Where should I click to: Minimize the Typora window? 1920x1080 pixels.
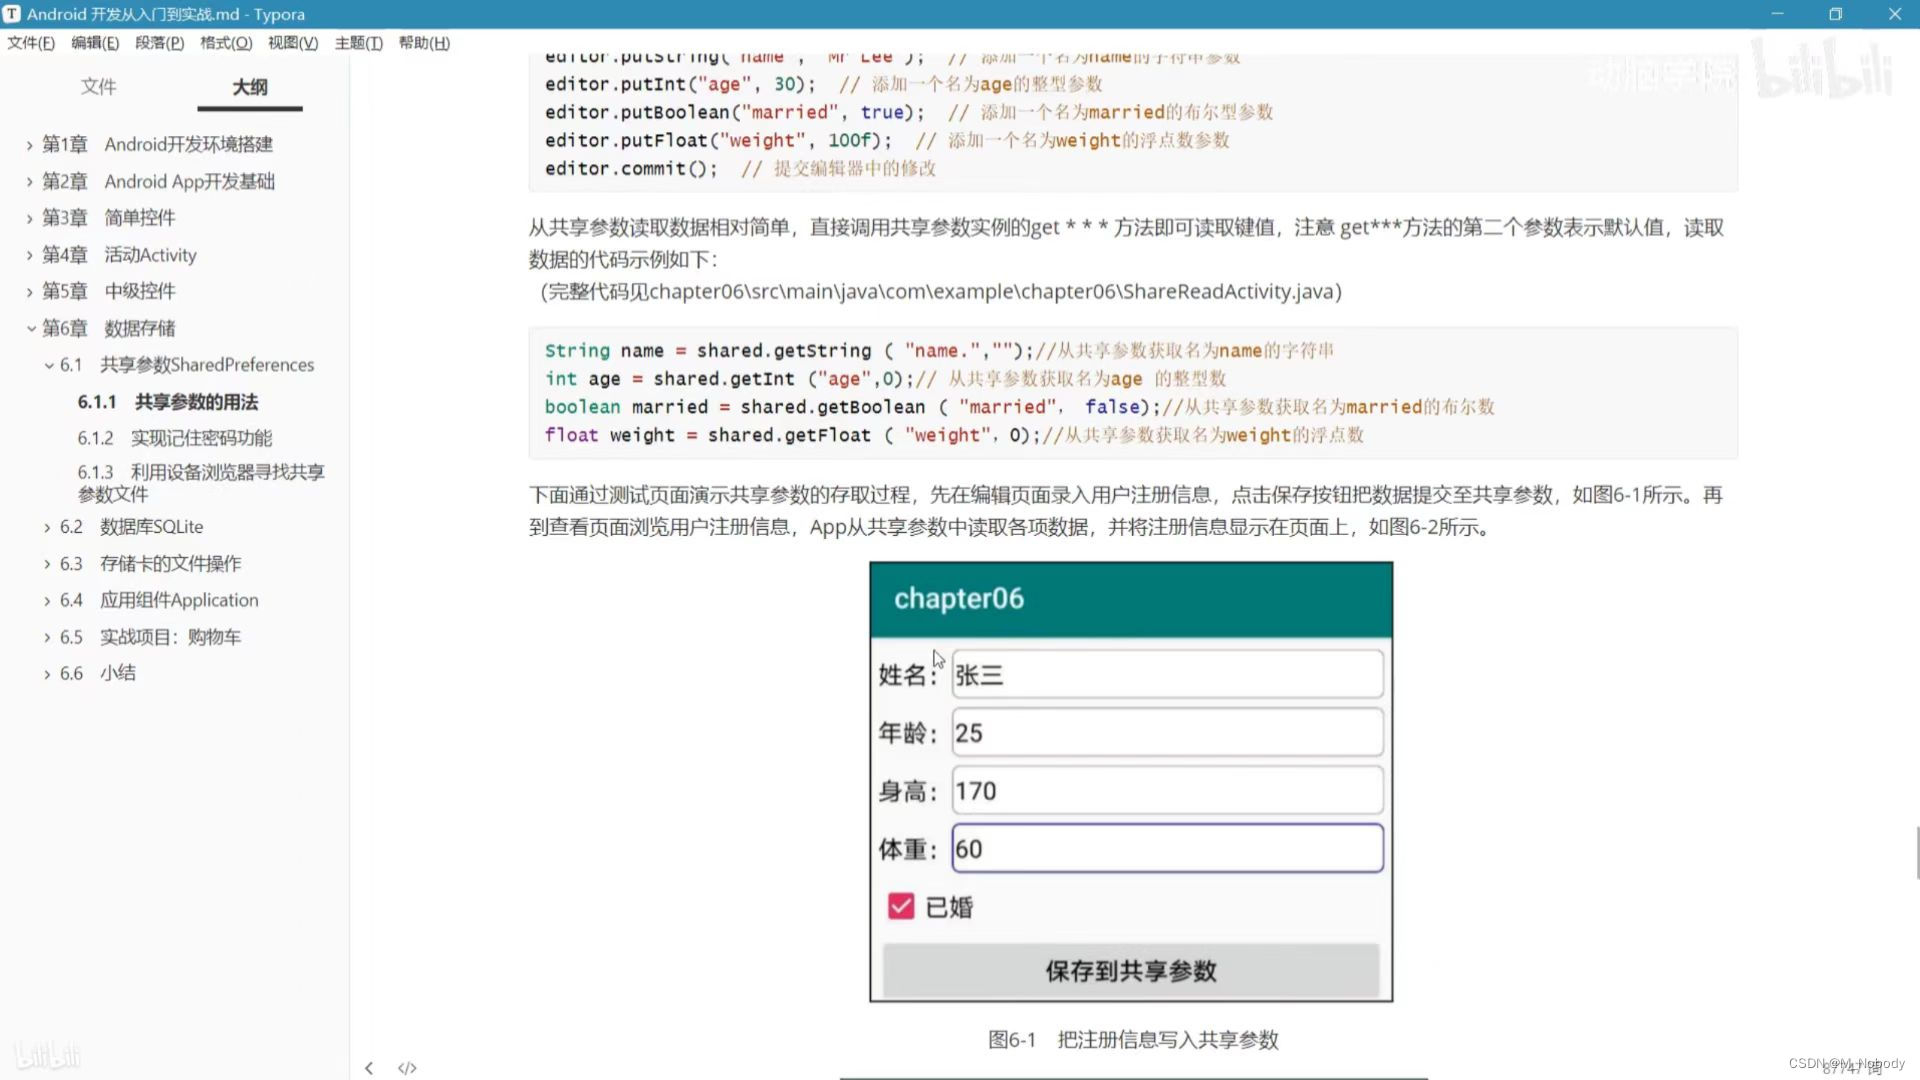[1777, 14]
